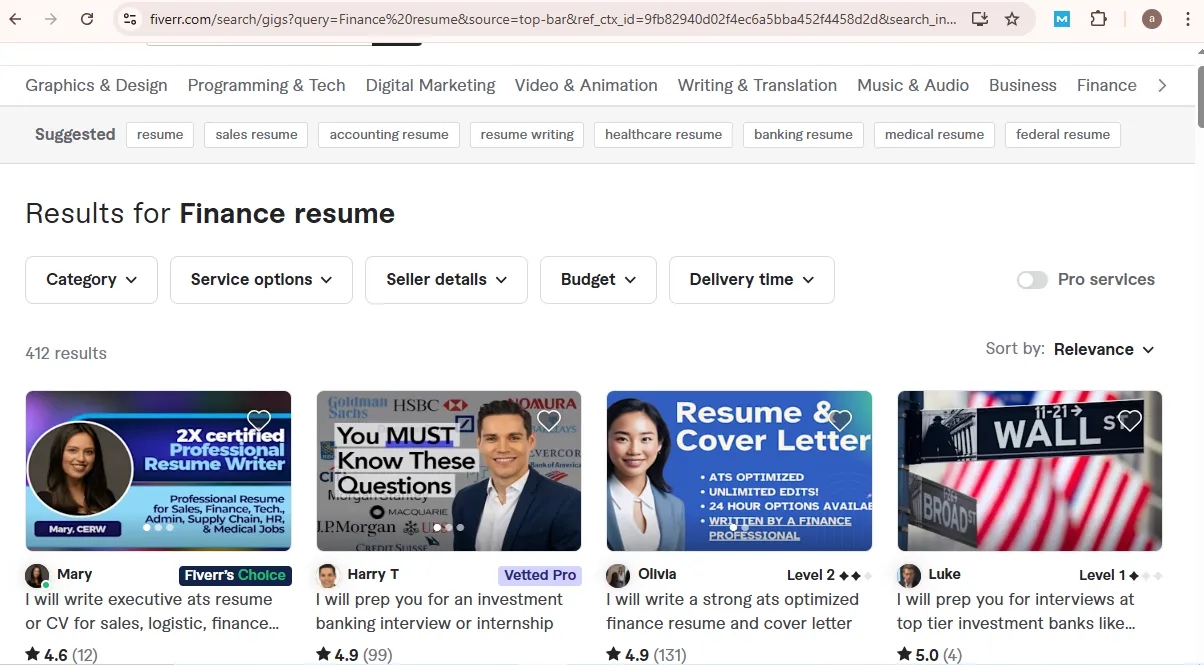This screenshot has width=1204, height=665.
Task: Open Luke's seller avatar
Action: click(x=909, y=576)
